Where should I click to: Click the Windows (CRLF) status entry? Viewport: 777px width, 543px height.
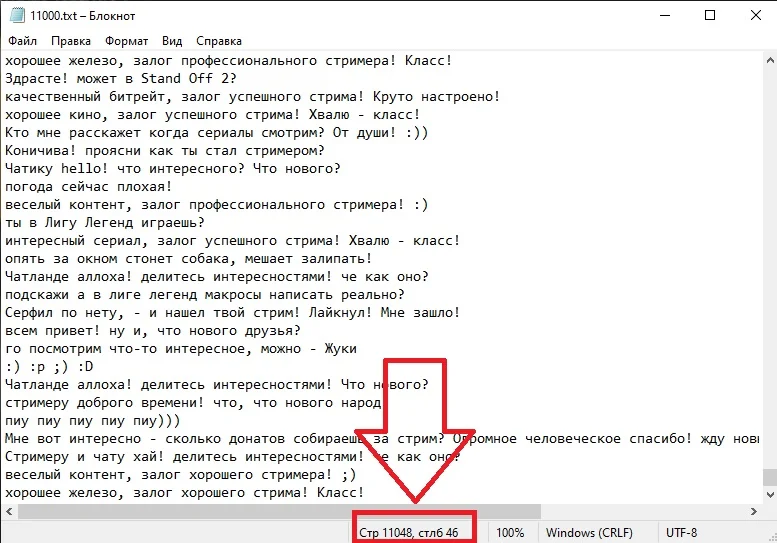pos(589,533)
